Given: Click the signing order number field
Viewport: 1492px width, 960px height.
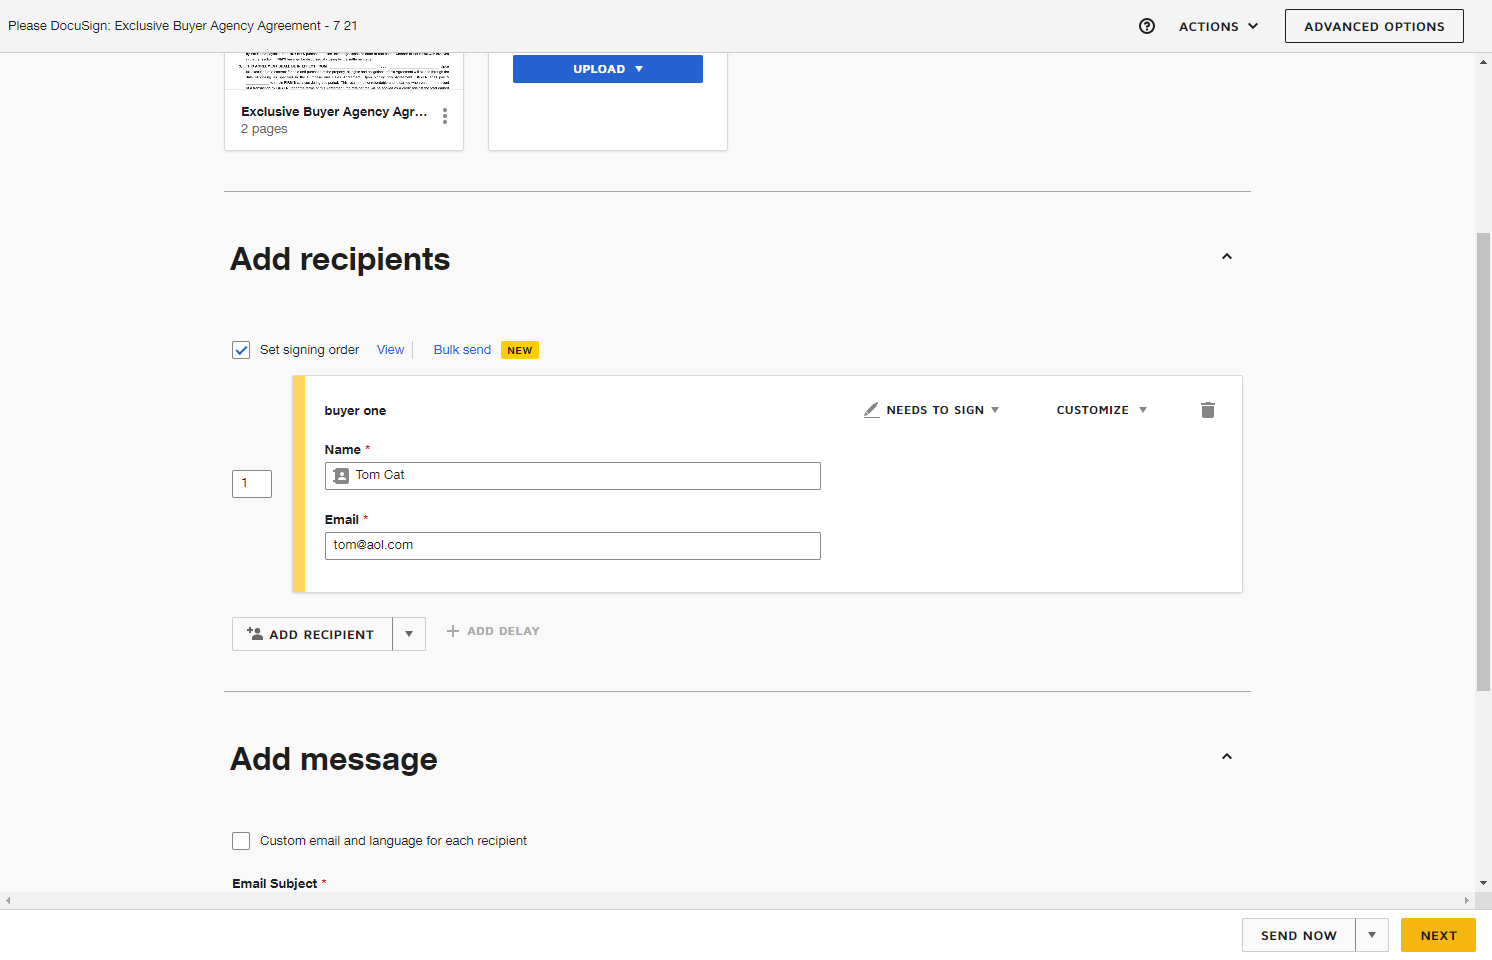Looking at the screenshot, I should tap(252, 484).
